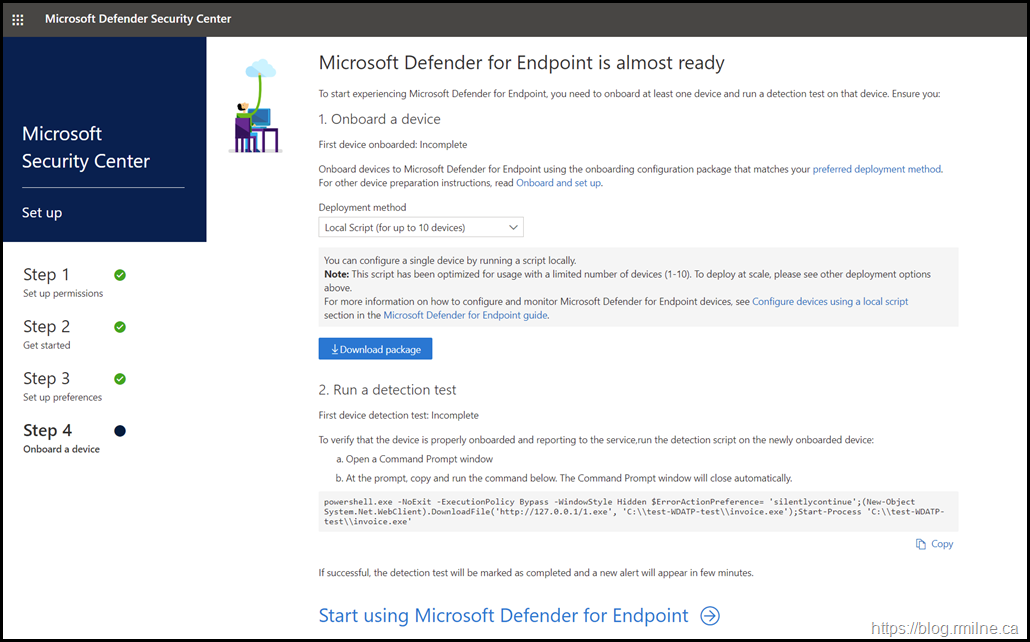Select Step 4 Onboard a device

[61, 438]
